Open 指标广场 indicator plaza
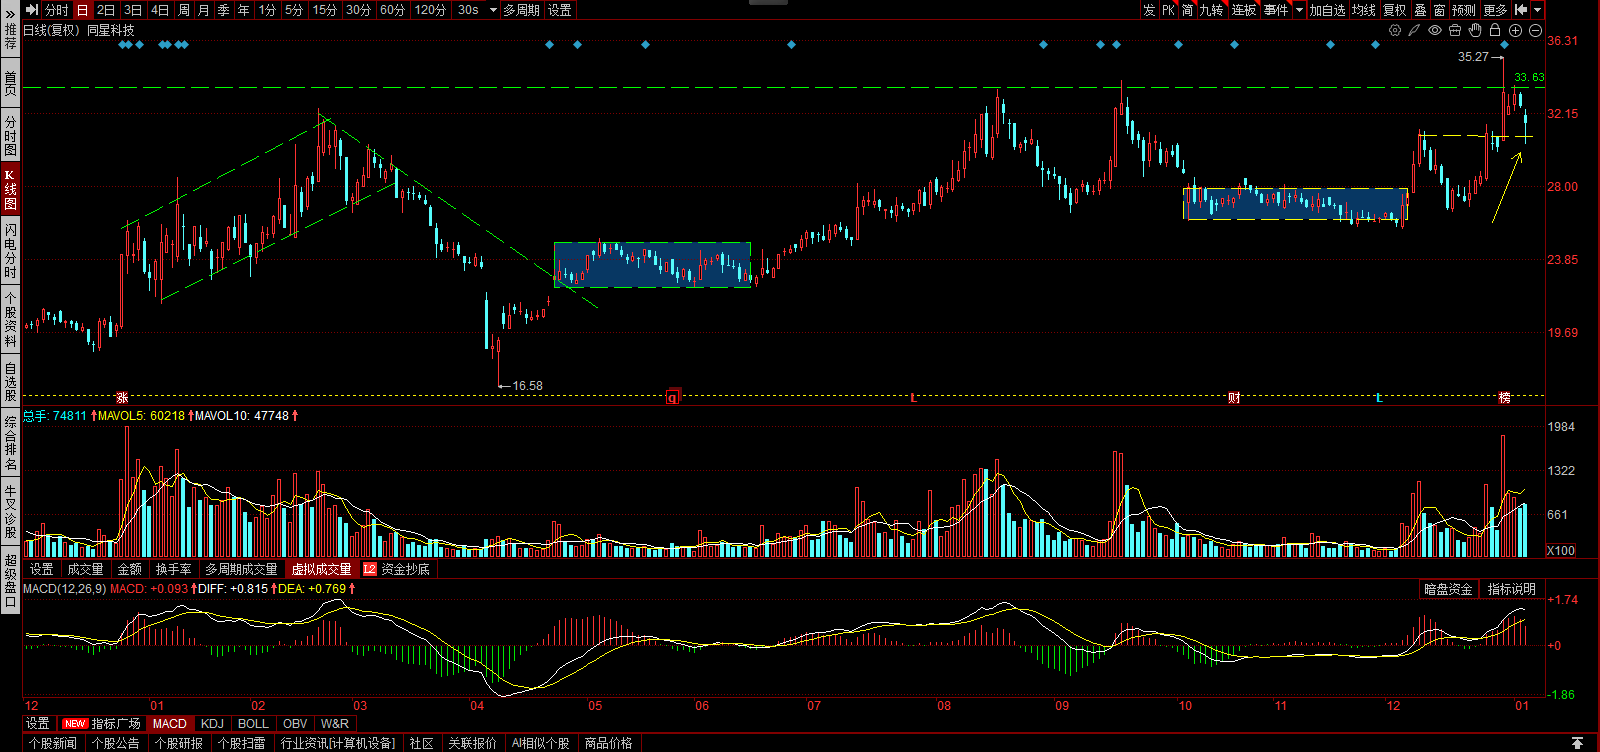1600x752 pixels. tap(102, 723)
